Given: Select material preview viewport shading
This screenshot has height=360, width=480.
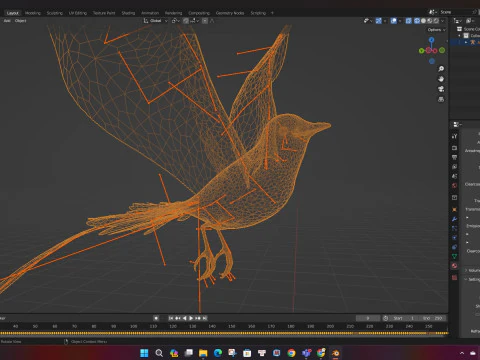Looking at the screenshot, I should tap(430, 21).
